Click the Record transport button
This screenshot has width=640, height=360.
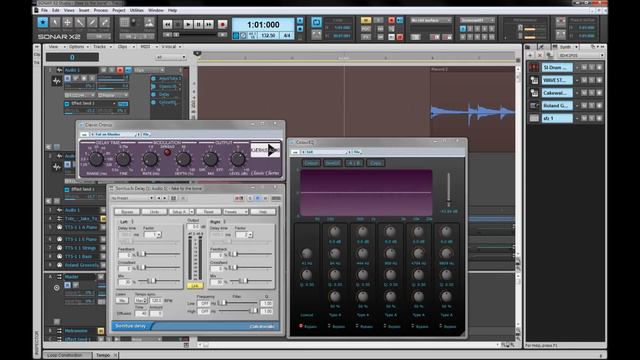click(x=222, y=24)
